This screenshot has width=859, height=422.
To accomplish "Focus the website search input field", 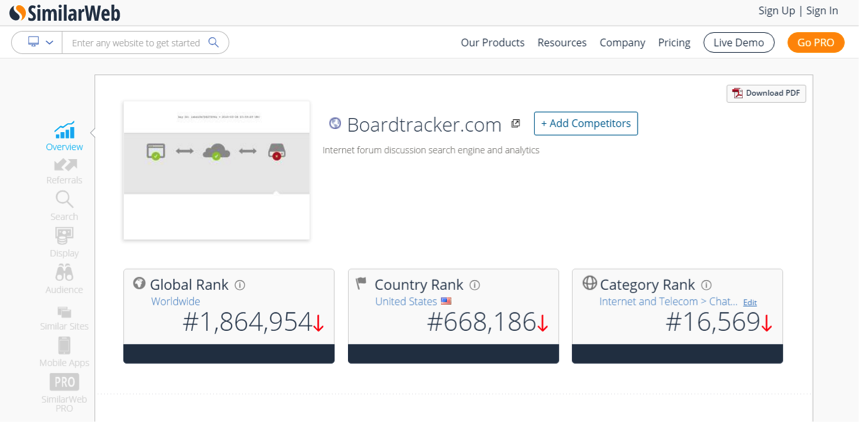I will [135, 43].
